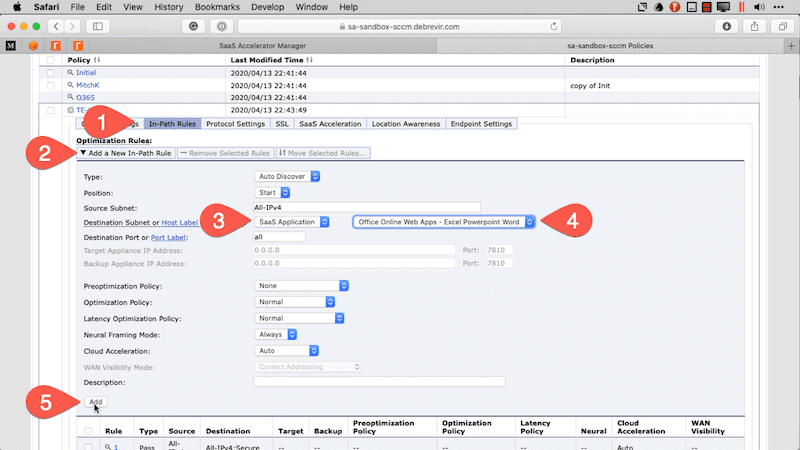Viewport: 800px width, 450px height.
Task: Switch to Location Awareness tab
Action: pyautogui.click(x=406, y=124)
